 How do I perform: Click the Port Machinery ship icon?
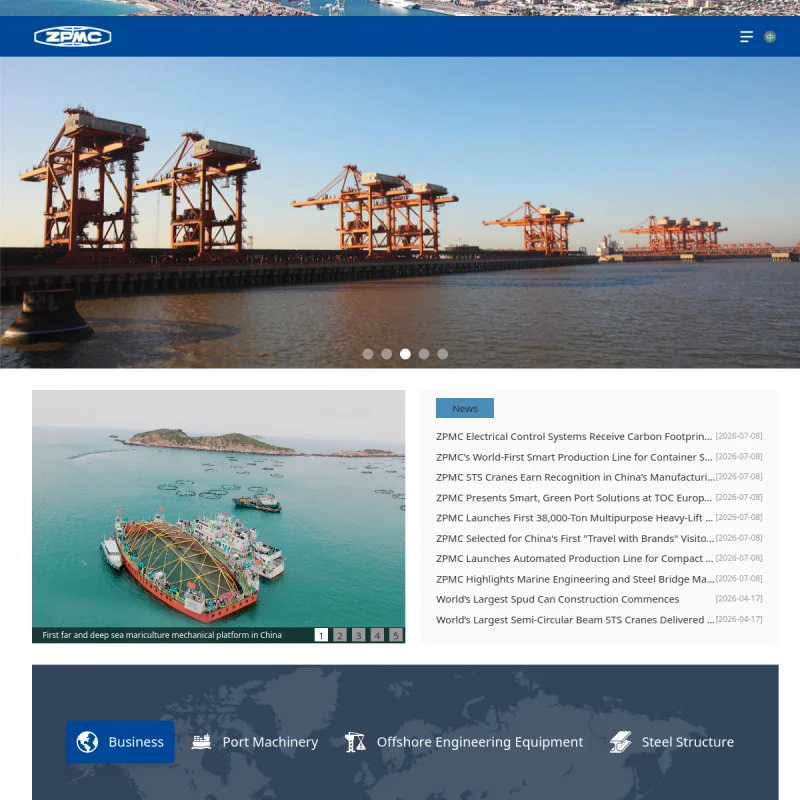(201, 741)
